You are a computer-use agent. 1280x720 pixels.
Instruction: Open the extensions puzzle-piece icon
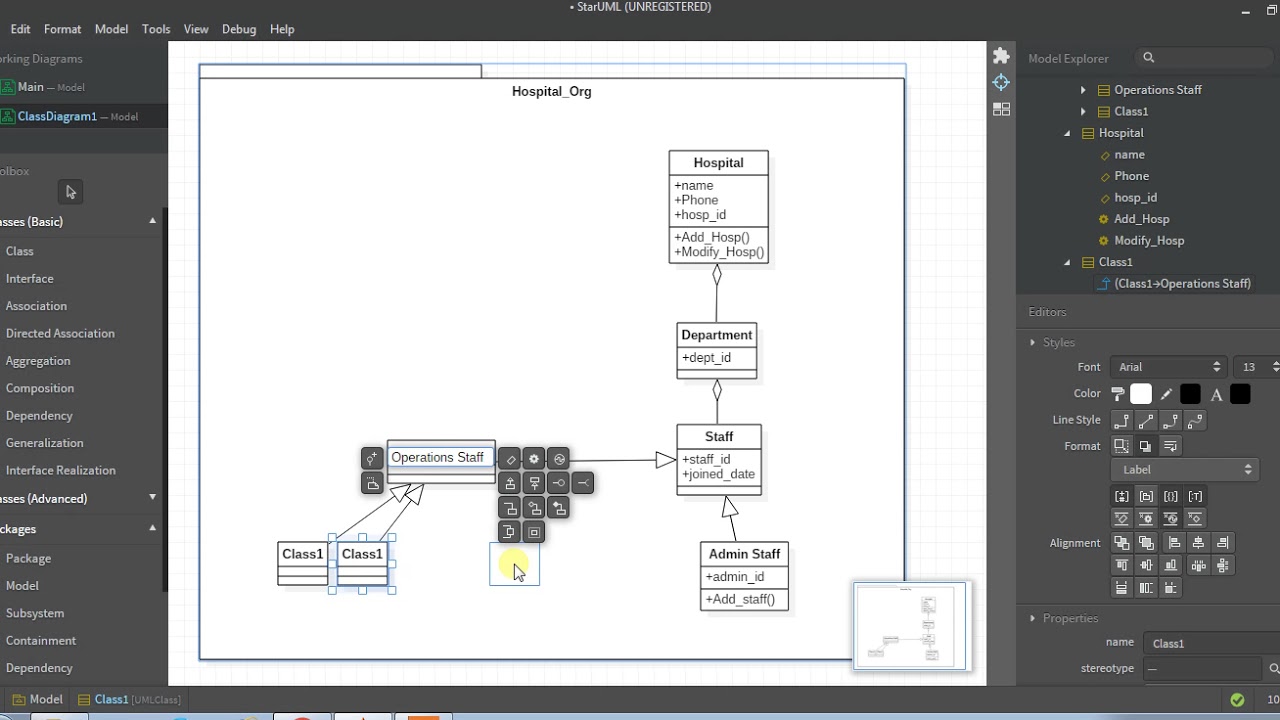coord(1001,56)
